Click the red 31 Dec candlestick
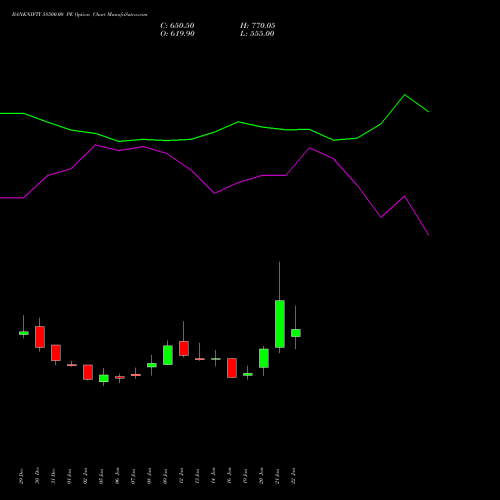The width and height of the screenshot is (500, 500). click(56, 353)
